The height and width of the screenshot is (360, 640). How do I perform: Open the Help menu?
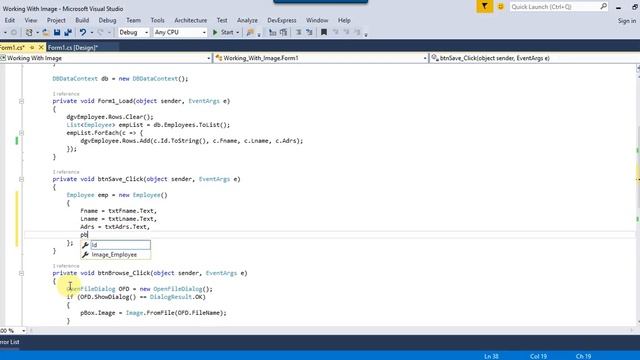click(344, 20)
